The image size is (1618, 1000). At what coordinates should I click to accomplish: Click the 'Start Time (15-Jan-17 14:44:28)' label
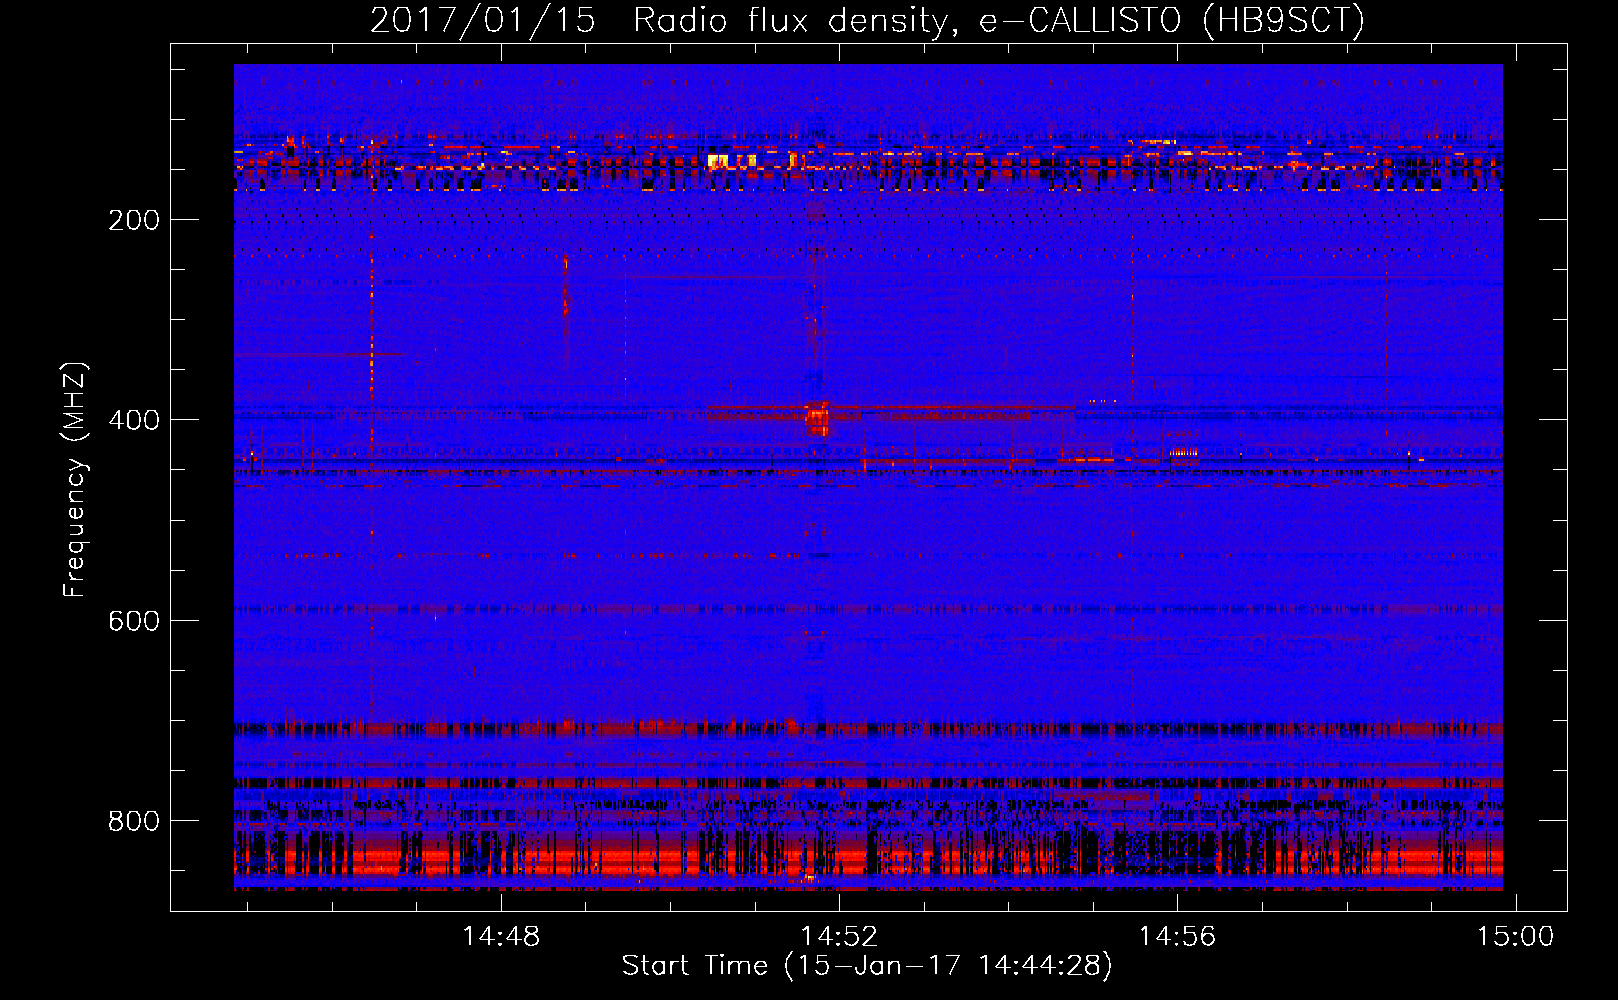867,966
